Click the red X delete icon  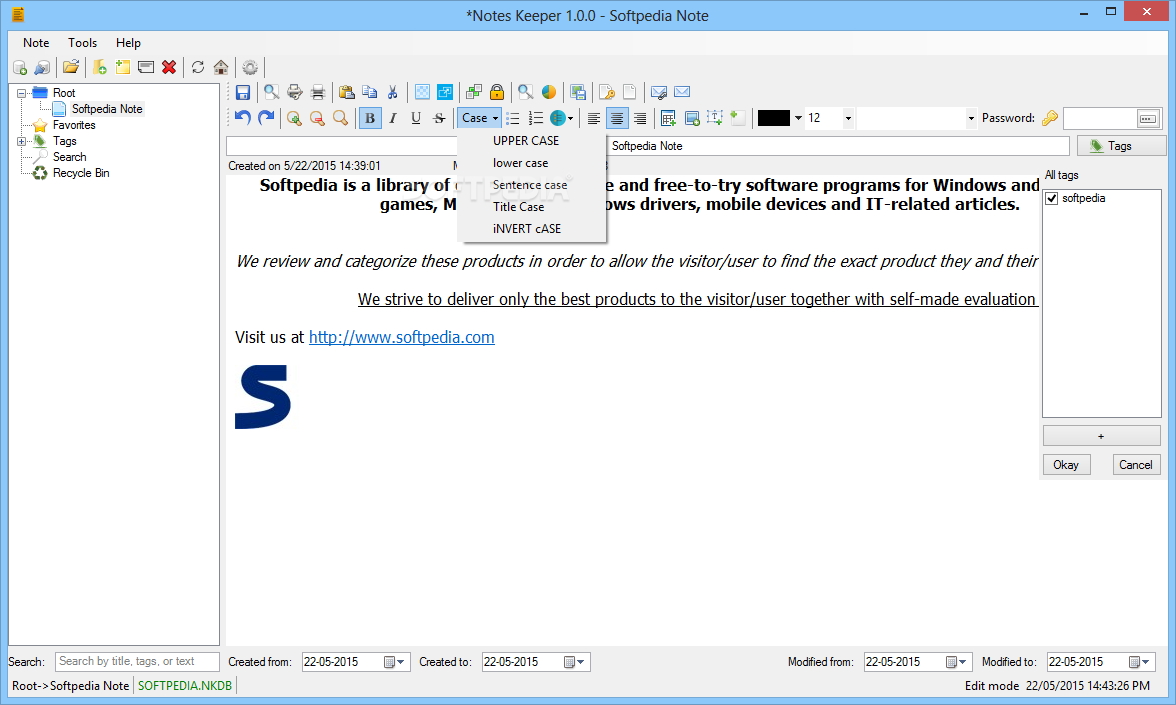[170, 68]
